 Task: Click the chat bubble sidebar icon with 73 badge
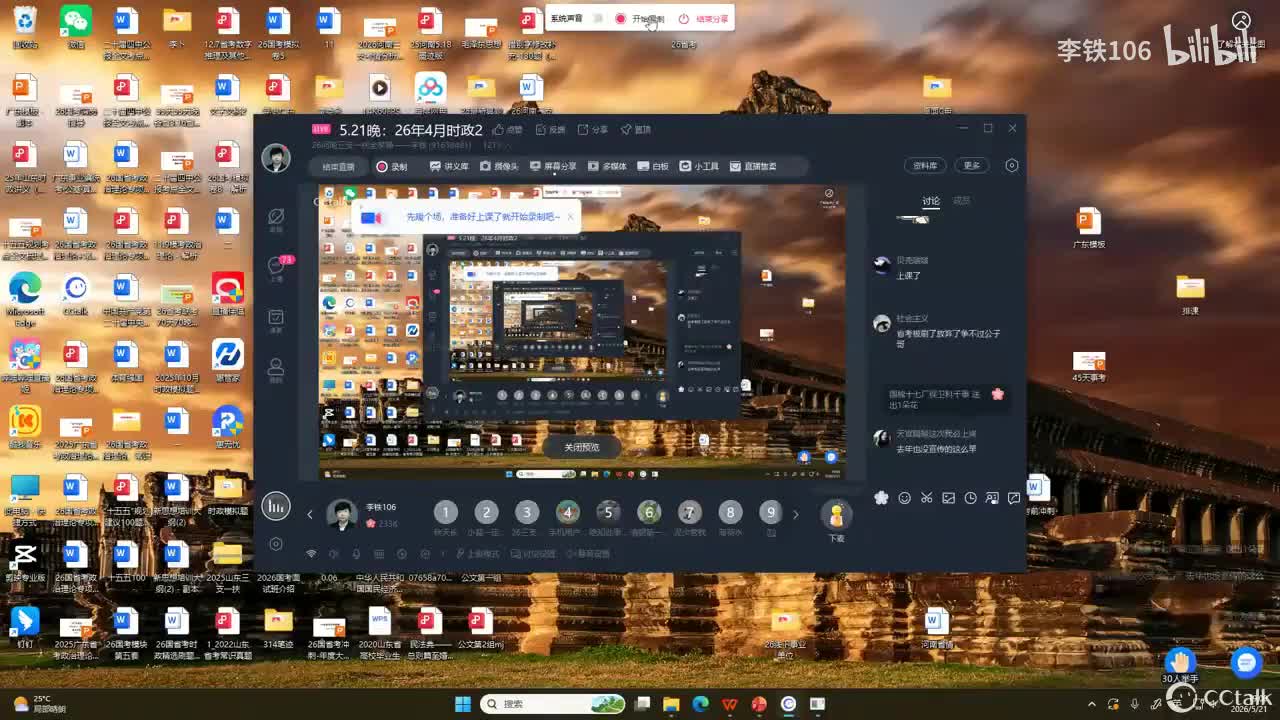[x=277, y=266]
